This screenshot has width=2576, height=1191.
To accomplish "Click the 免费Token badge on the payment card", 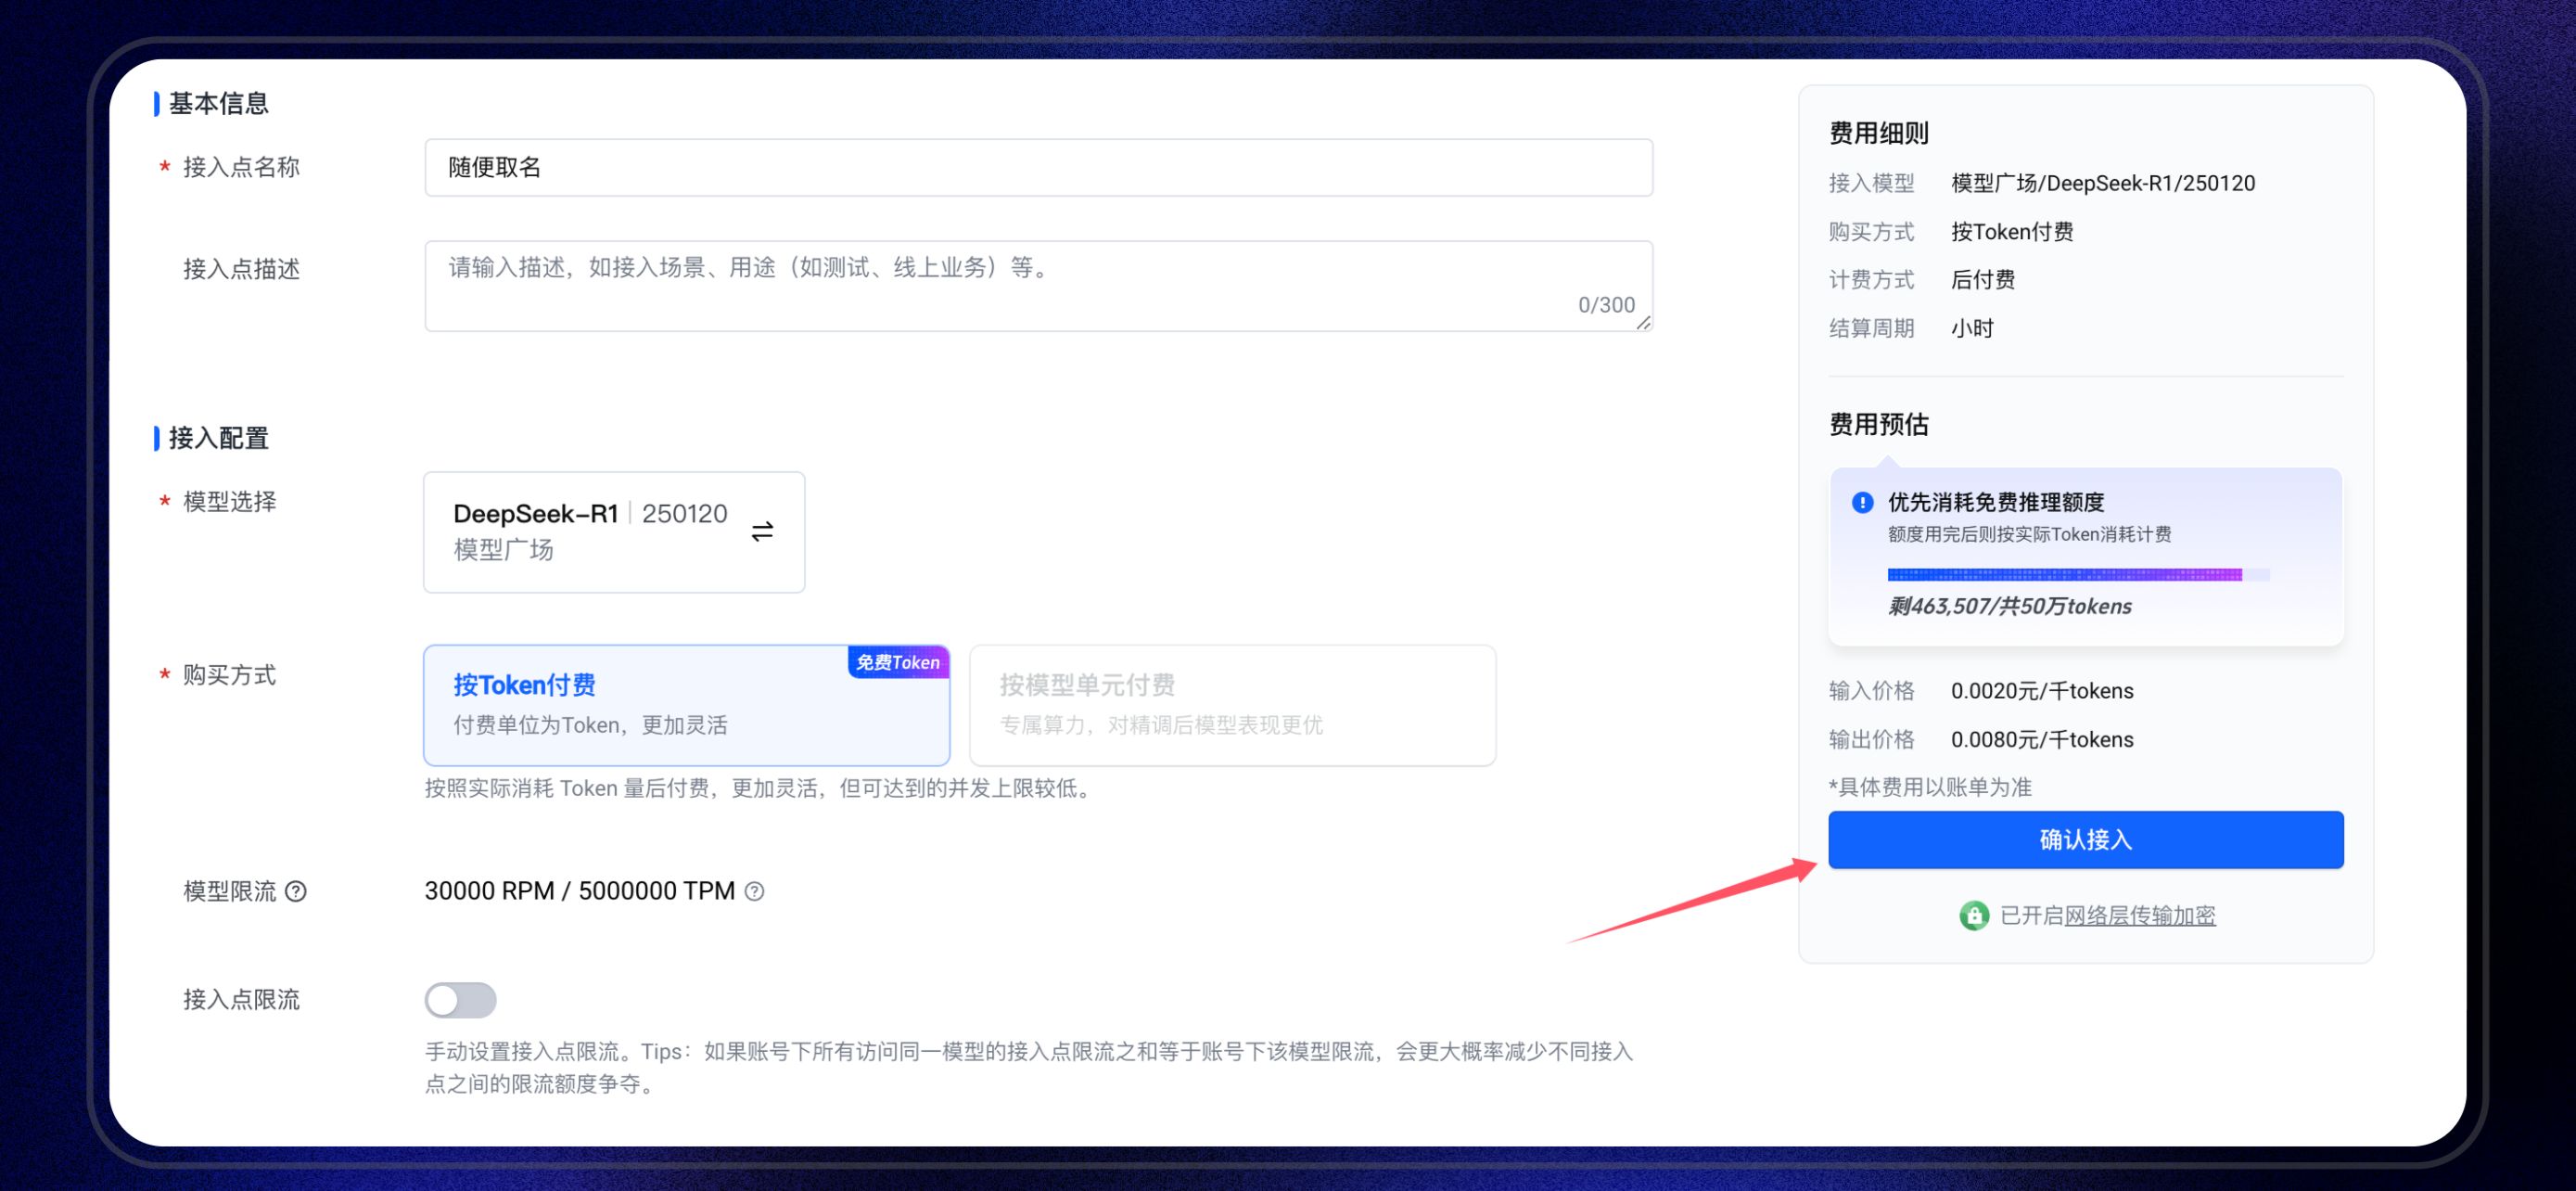I will [897, 662].
